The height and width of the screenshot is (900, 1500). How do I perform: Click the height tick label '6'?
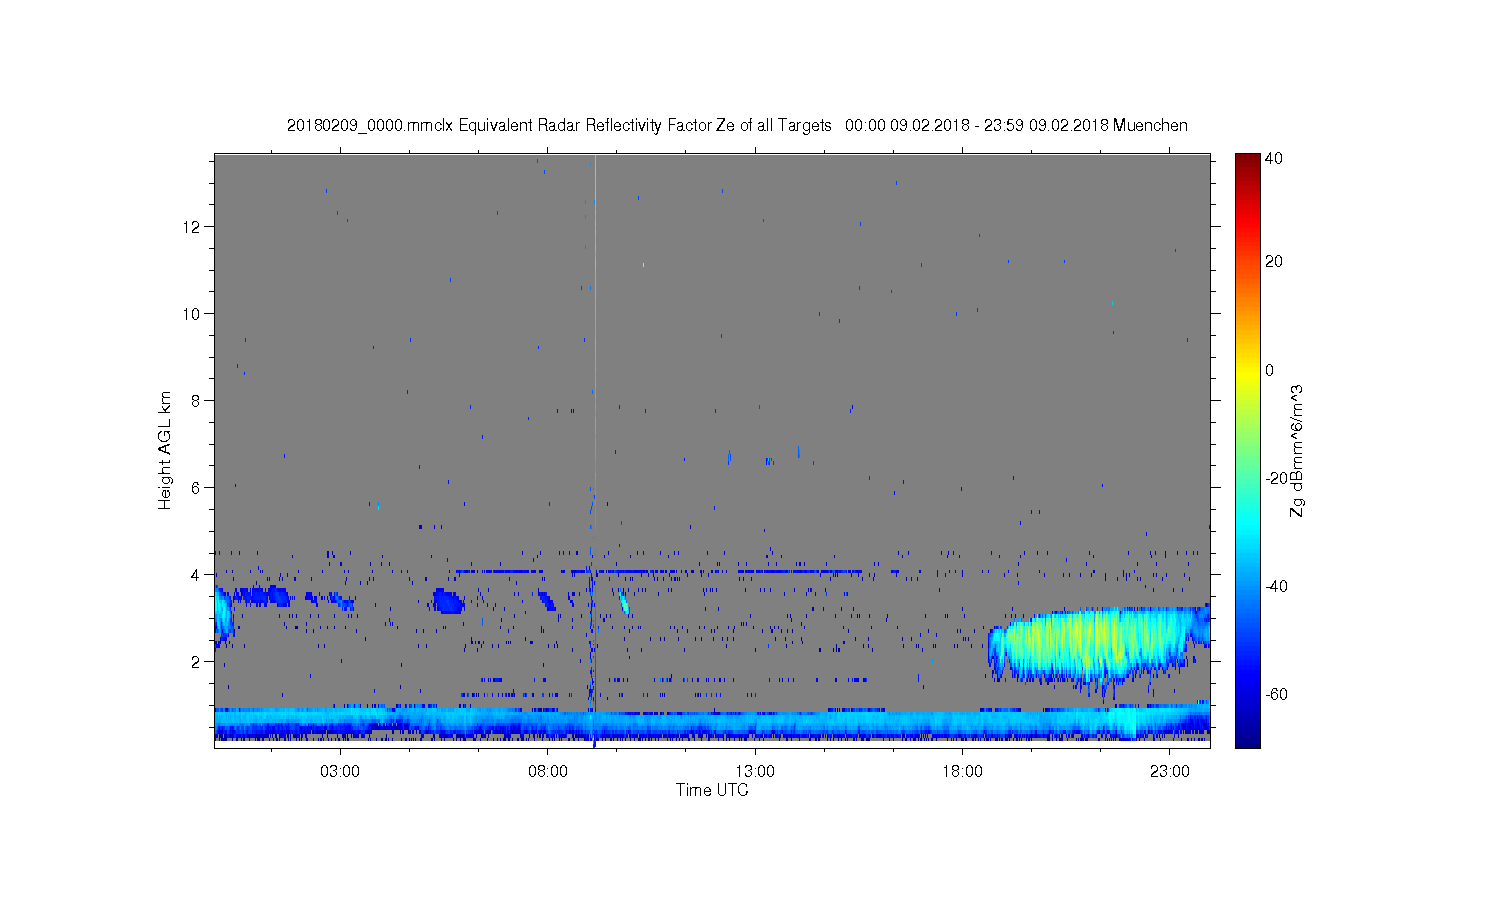[x=197, y=488]
